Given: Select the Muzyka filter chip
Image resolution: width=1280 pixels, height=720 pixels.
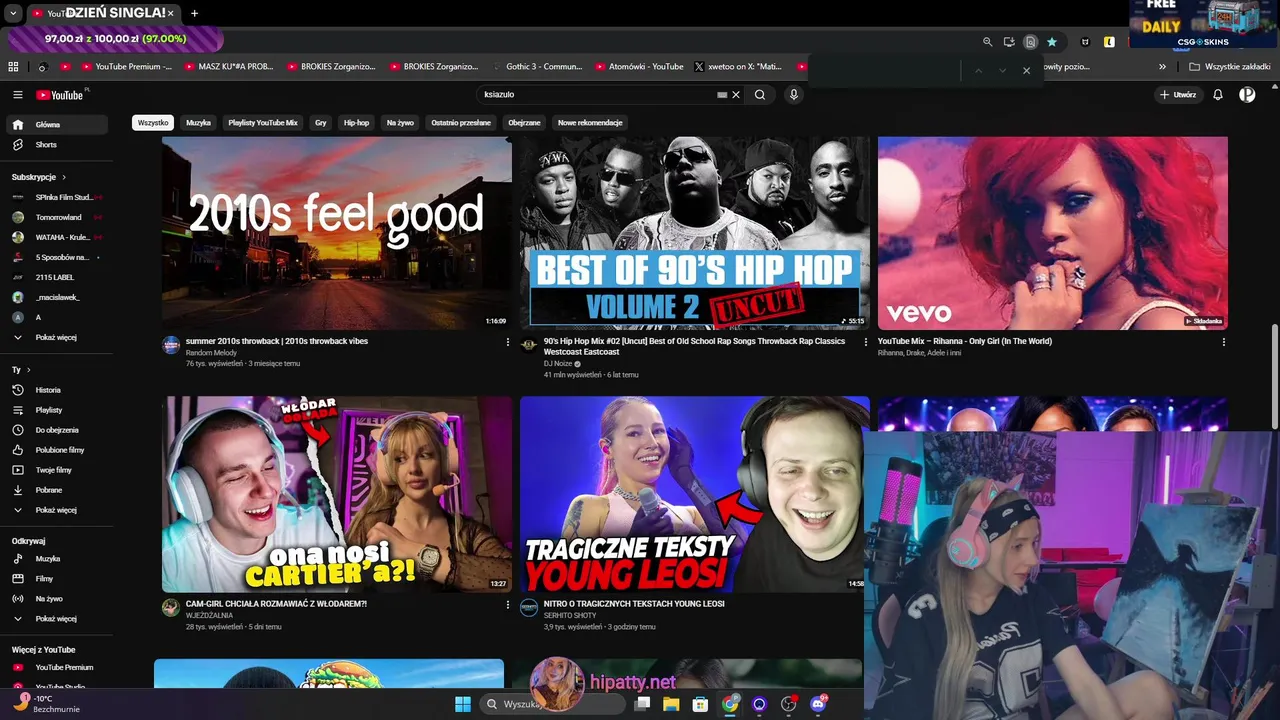Looking at the screenshot, I should point(198,123).
